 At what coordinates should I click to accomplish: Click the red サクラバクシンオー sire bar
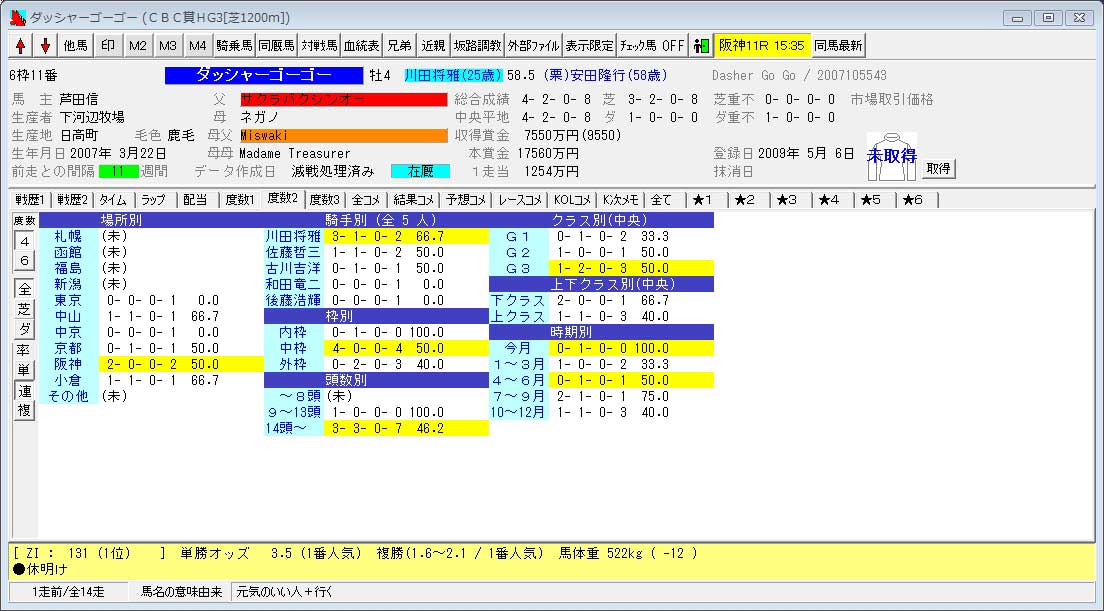tap(343, 99)
